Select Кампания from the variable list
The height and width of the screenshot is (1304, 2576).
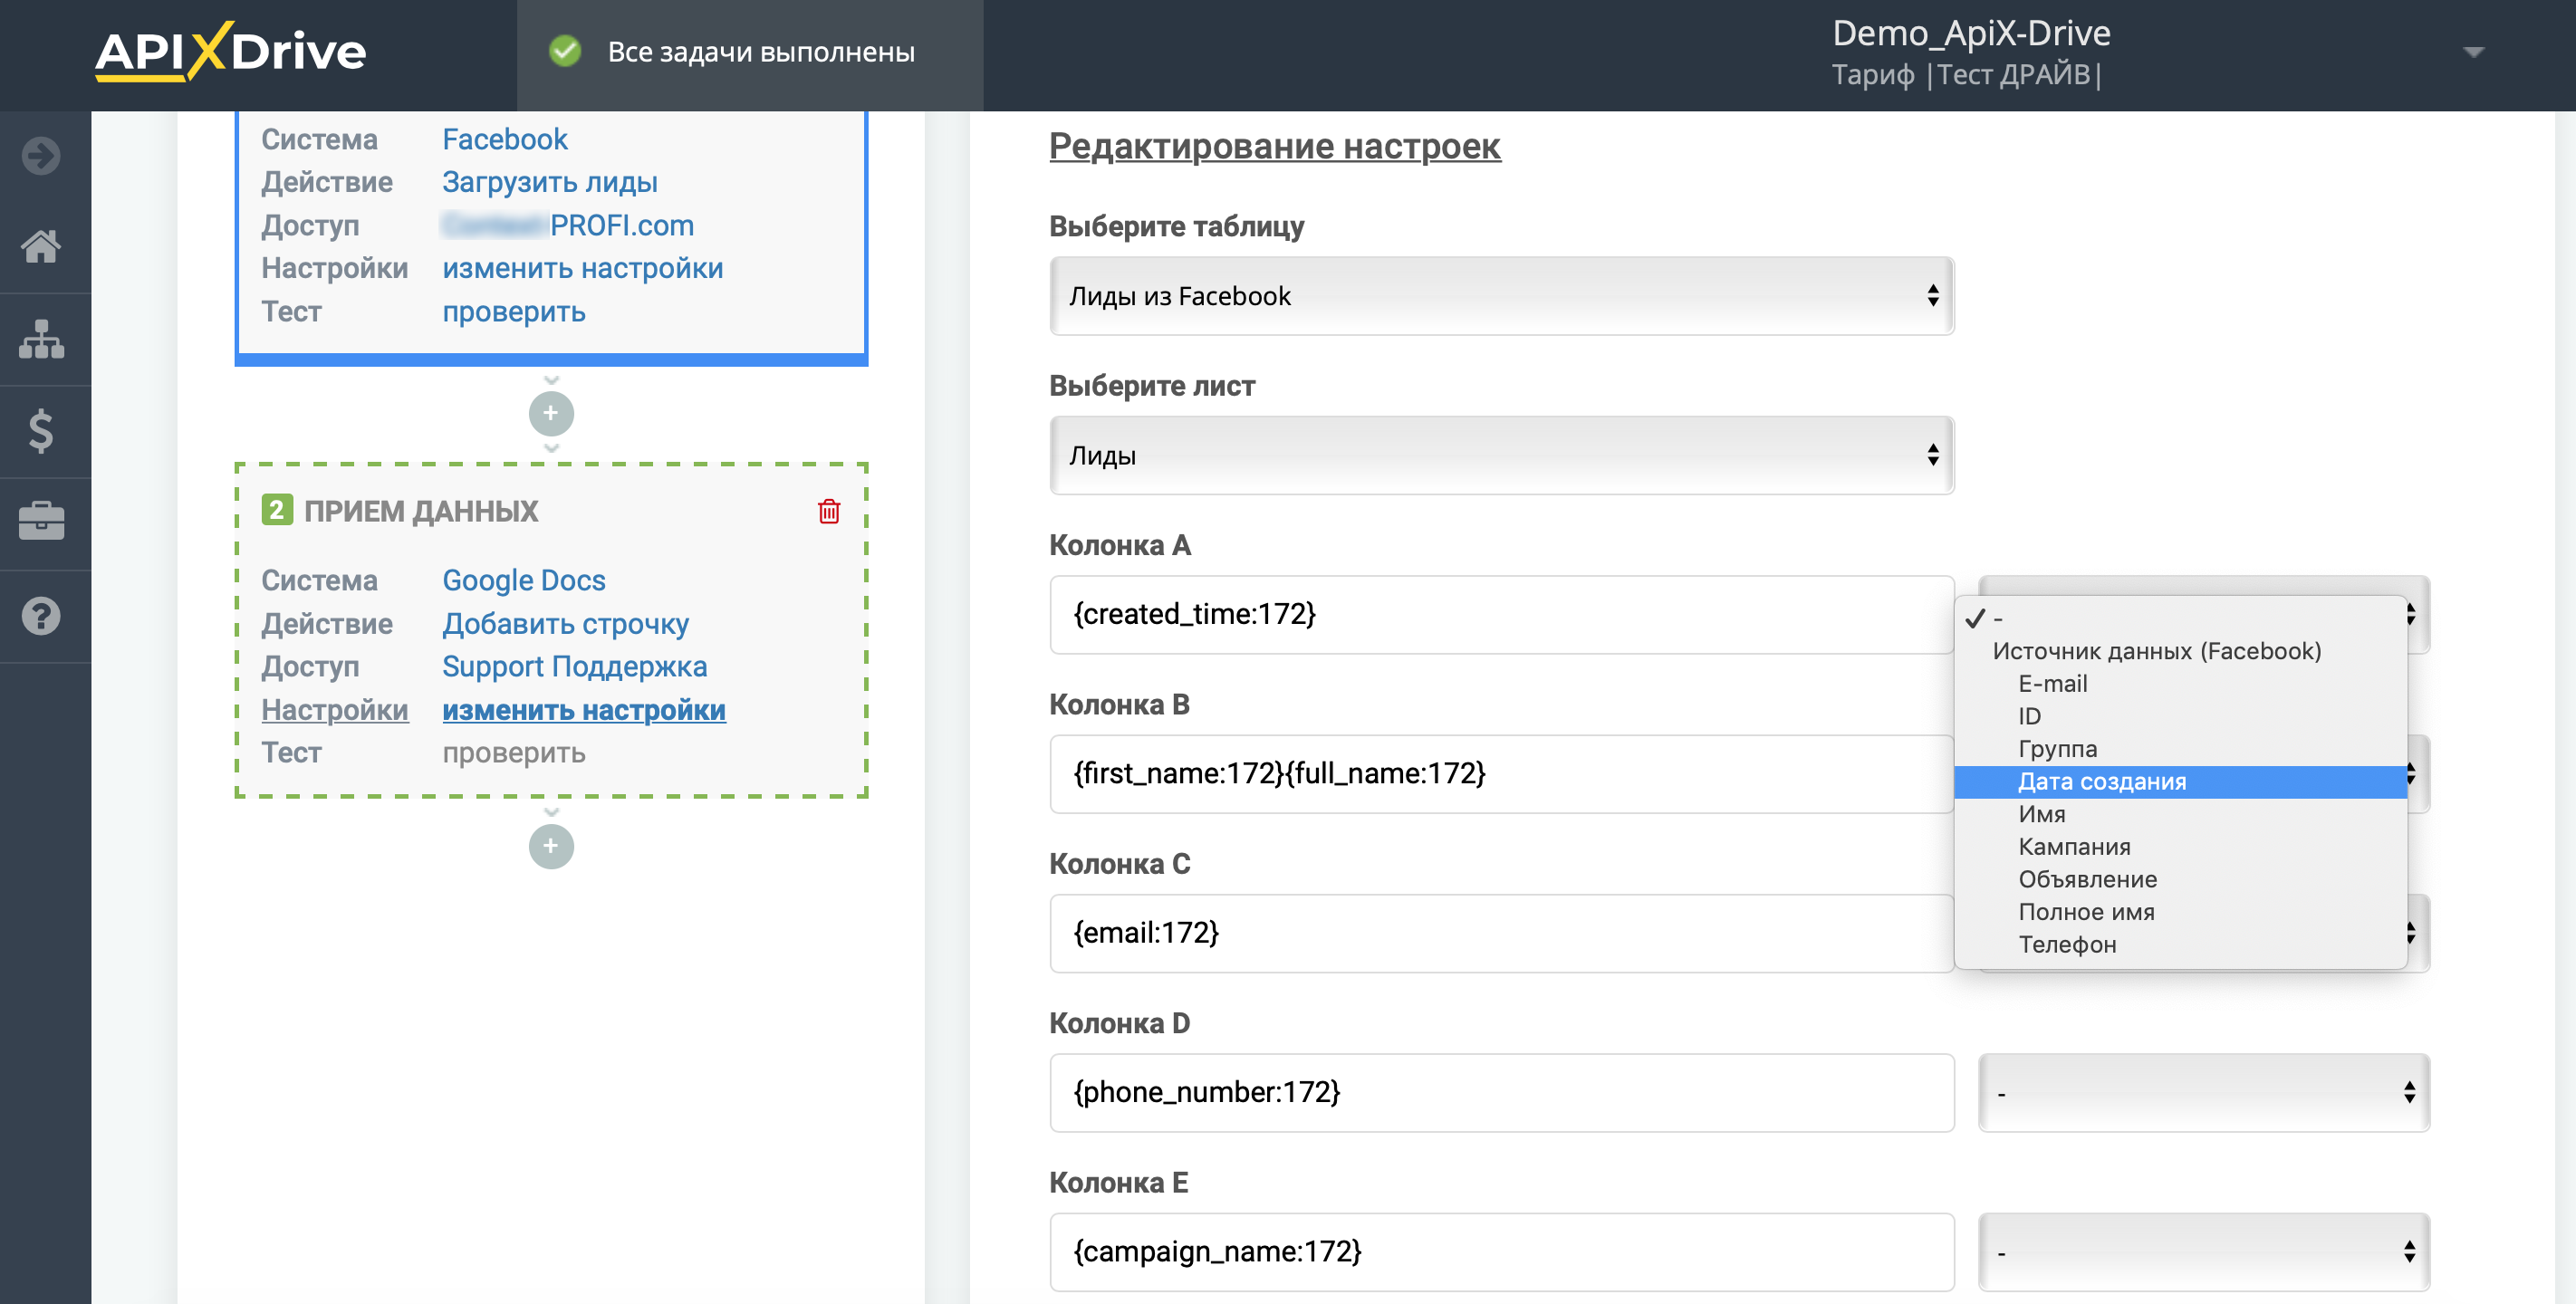click(x=2180, y=847)
